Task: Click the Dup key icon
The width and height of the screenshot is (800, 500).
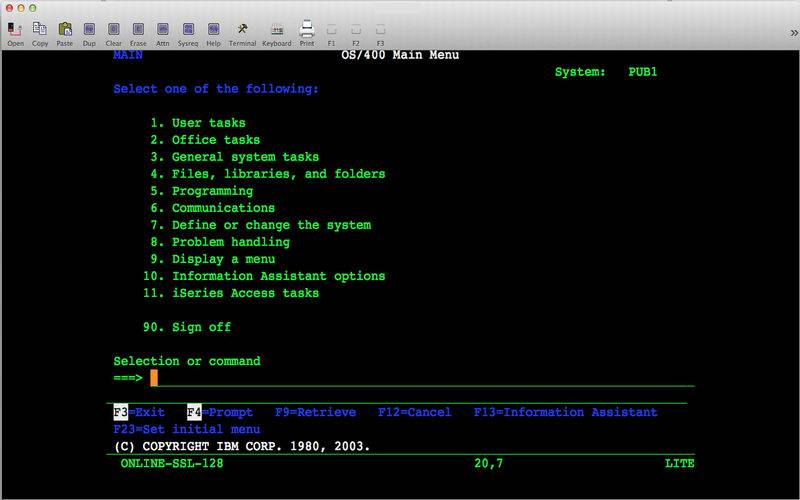Action: pyautogui.click(x=89, y=34)
